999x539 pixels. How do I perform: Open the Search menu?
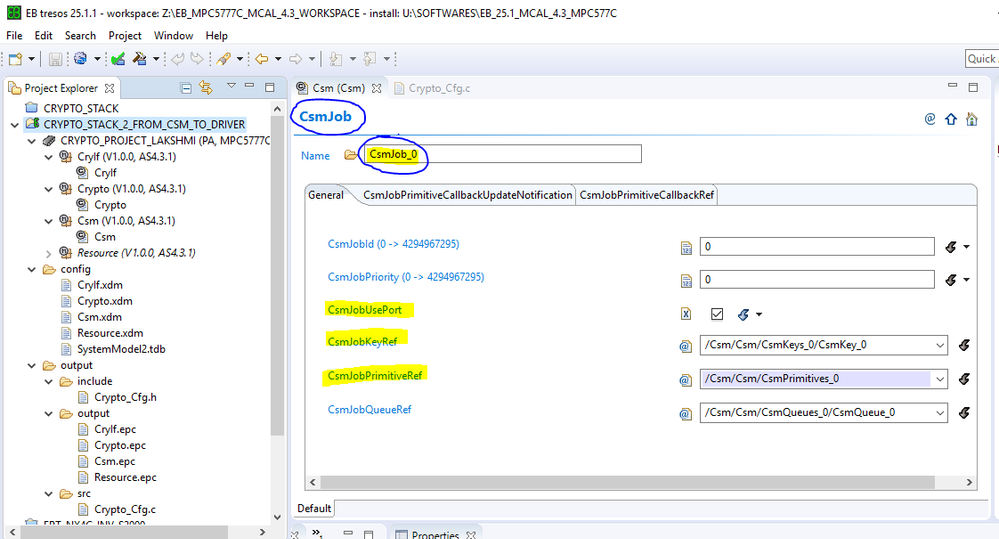click(x=80, y=36)
